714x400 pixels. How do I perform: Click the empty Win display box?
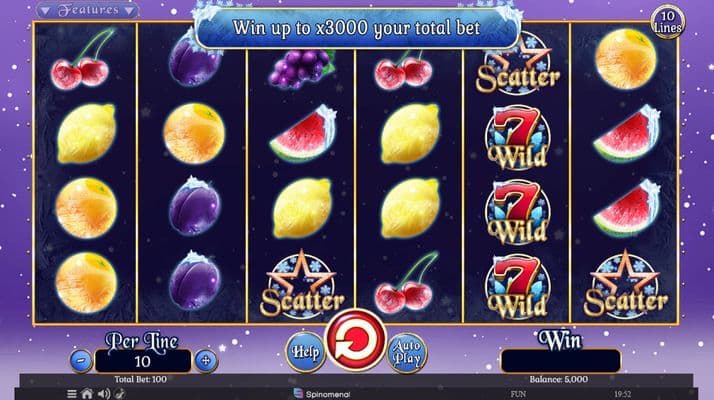[x=561, y=361]
